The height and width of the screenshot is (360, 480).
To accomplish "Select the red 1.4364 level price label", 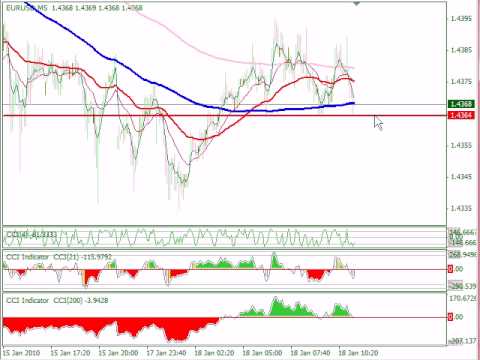I will [x=461, y=115].
